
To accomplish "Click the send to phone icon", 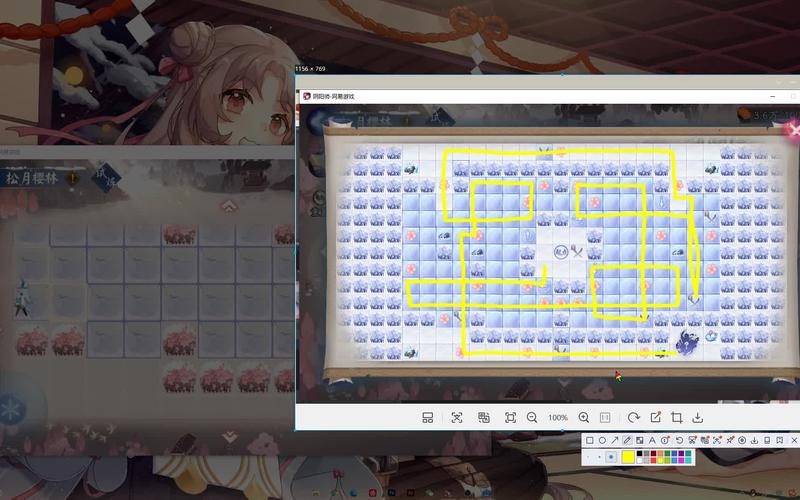I will coord(767,440).
